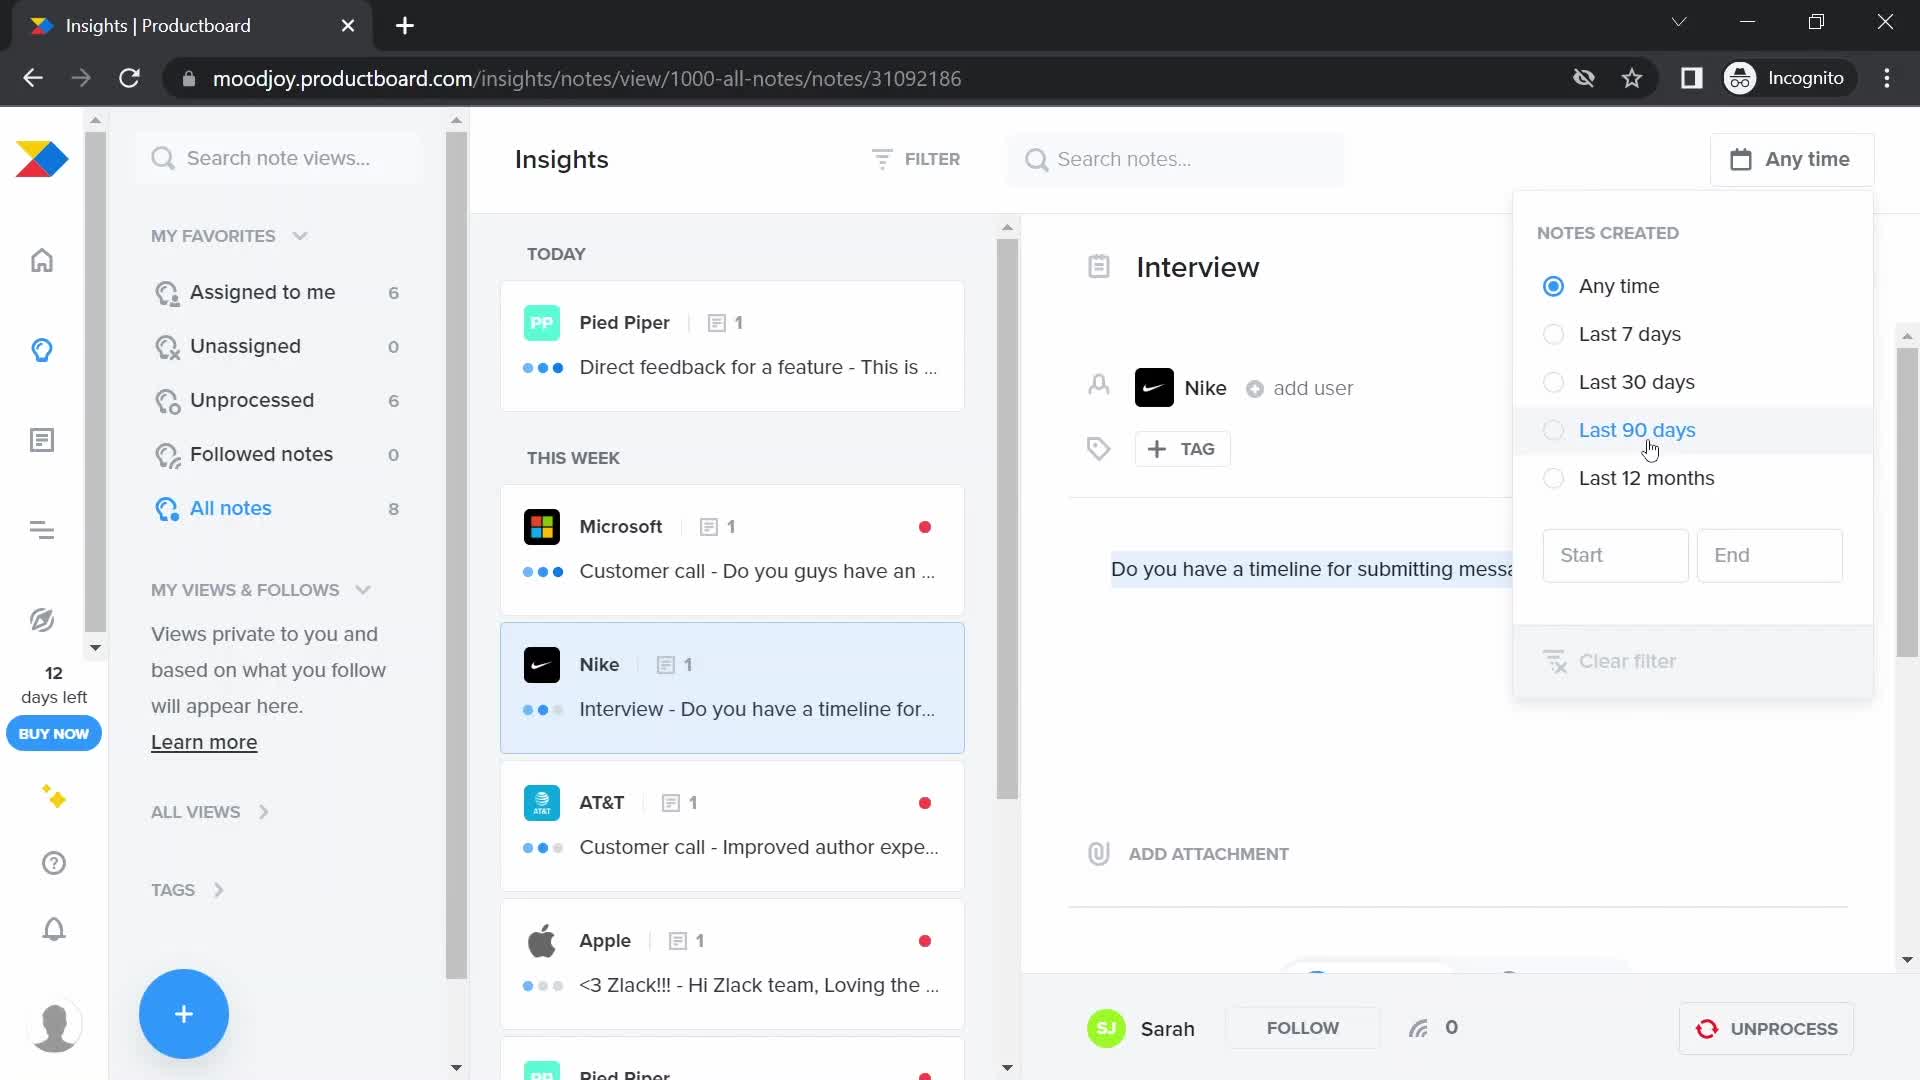
Task: Collapse the My Favorites section
Action: [300, 236]
